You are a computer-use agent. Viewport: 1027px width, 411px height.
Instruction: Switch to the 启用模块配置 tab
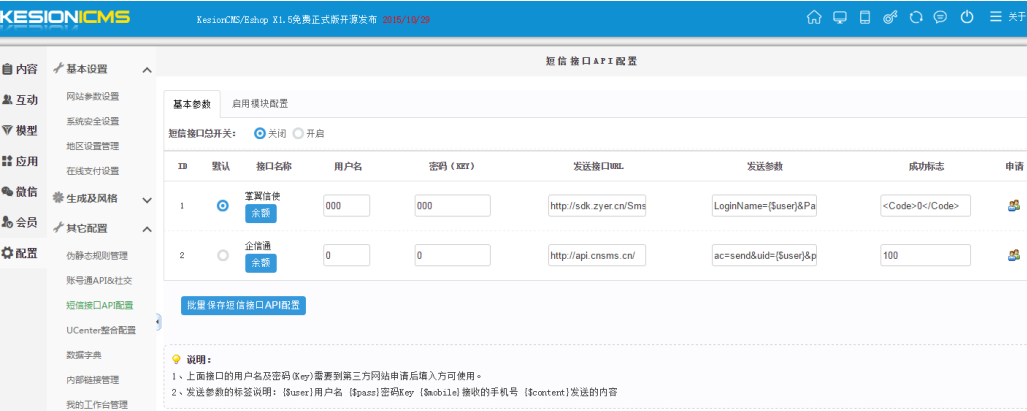coord(259,104)
